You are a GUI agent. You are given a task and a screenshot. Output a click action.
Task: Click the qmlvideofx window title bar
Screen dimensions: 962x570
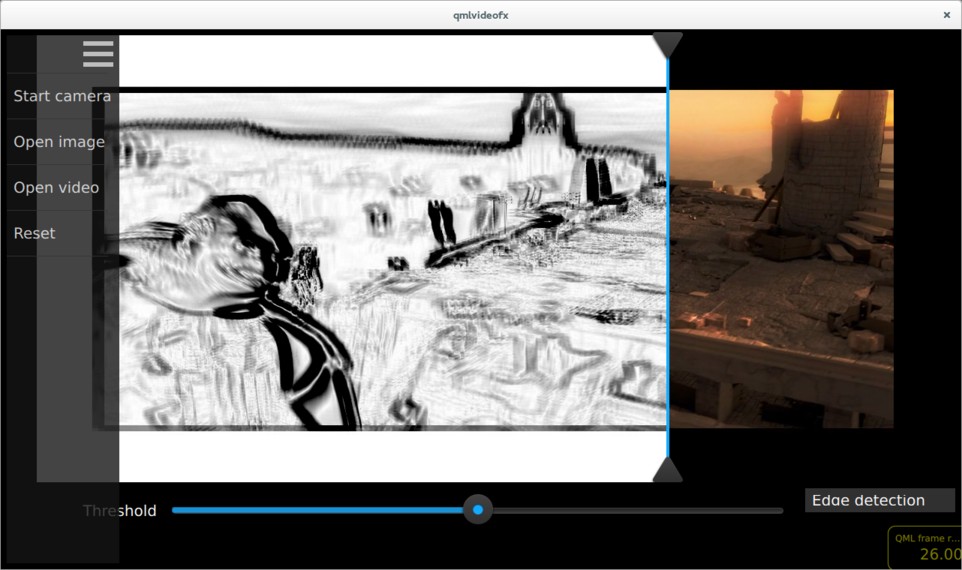point(480,15)
